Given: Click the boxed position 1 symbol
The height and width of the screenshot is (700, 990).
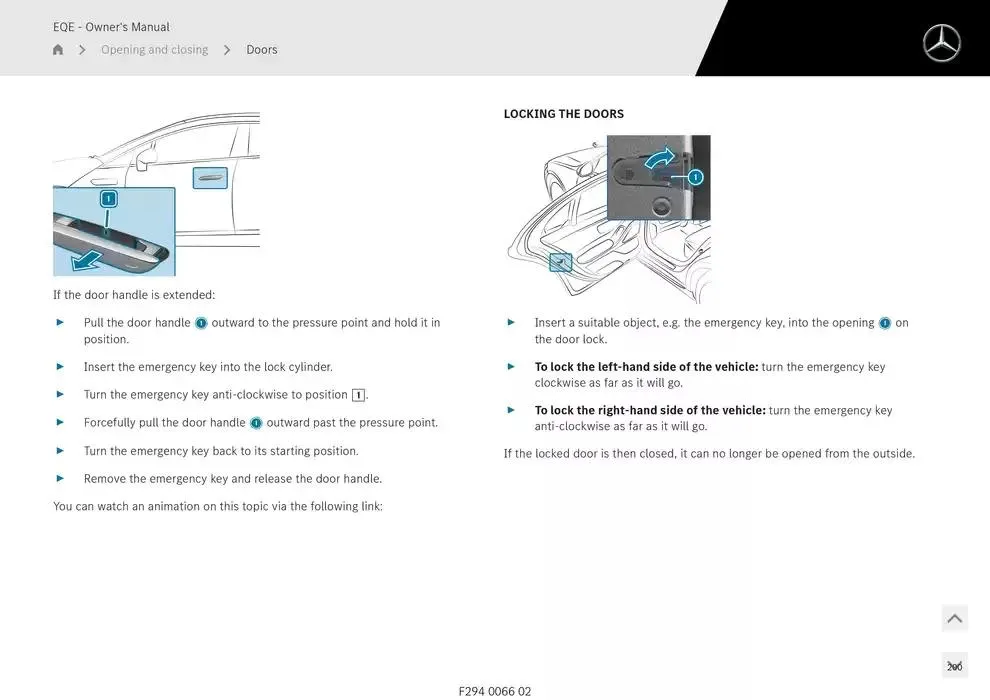Looking at the screenshot, I should pyautogui.click(x=358, y=395).
